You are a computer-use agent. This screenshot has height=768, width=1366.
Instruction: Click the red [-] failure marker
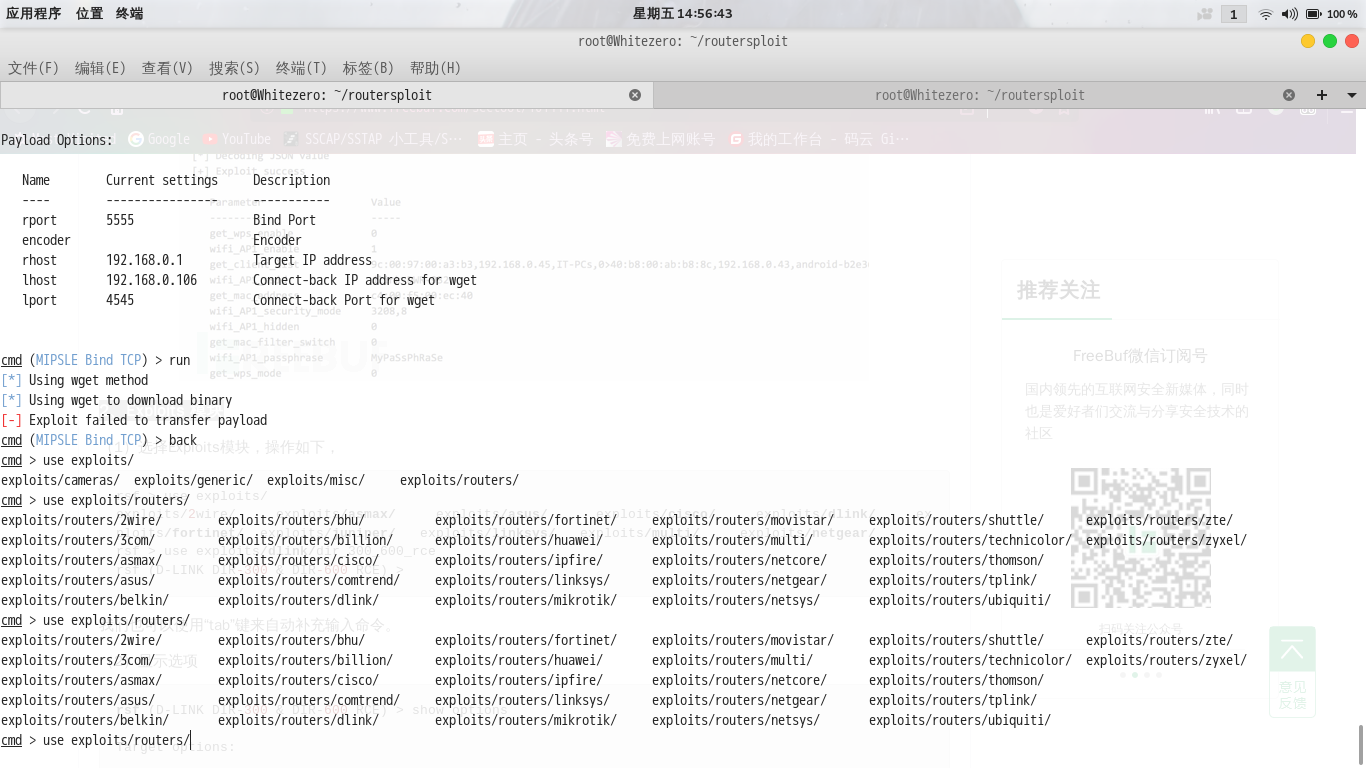pos(11,420)
